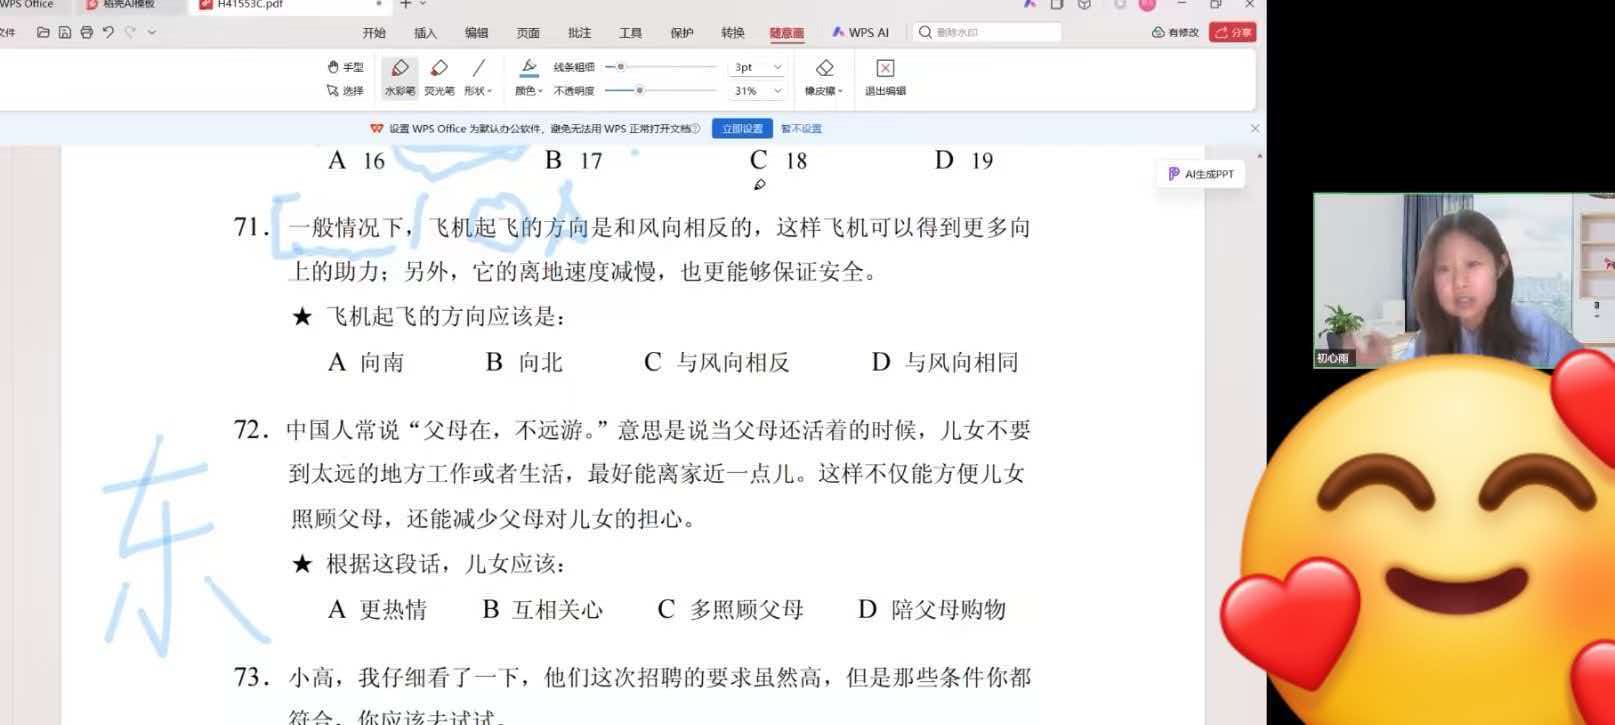This screenshot has width=1615, height=725.
Task: Open the 插入 ribbon tab
Action: tap(425, 33)
